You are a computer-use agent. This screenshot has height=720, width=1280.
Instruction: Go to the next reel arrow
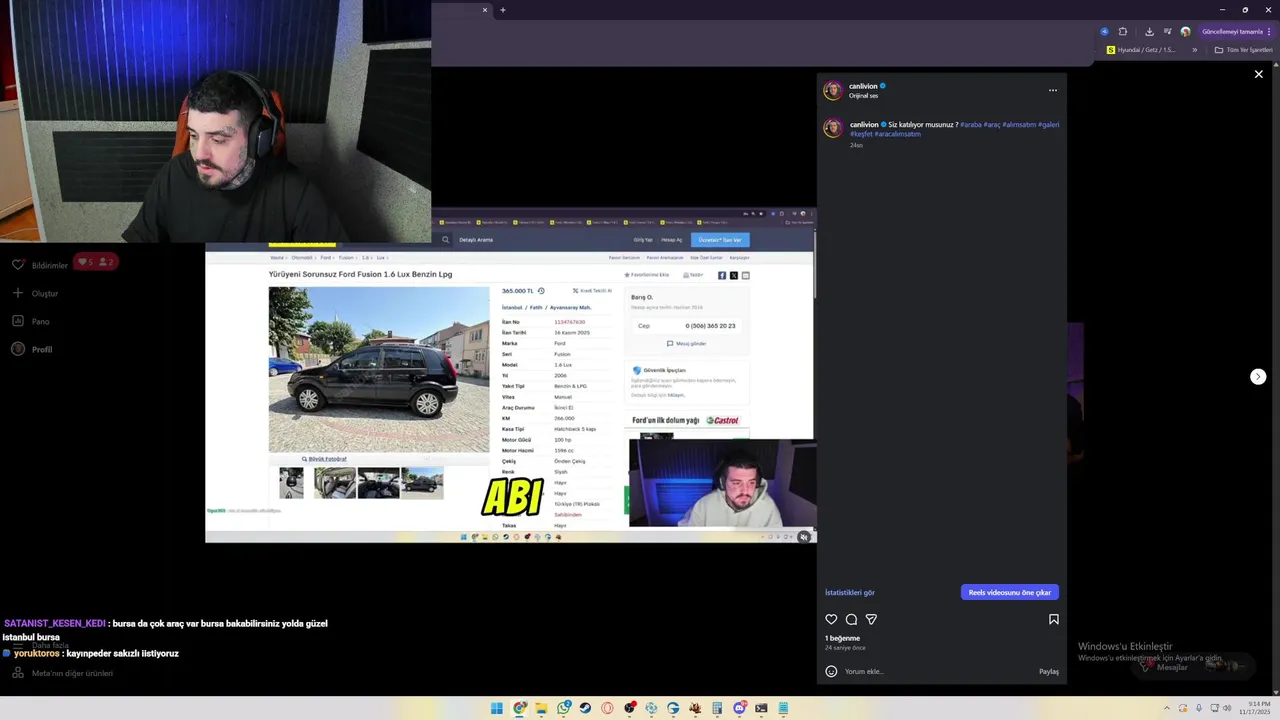point(1258,376)
